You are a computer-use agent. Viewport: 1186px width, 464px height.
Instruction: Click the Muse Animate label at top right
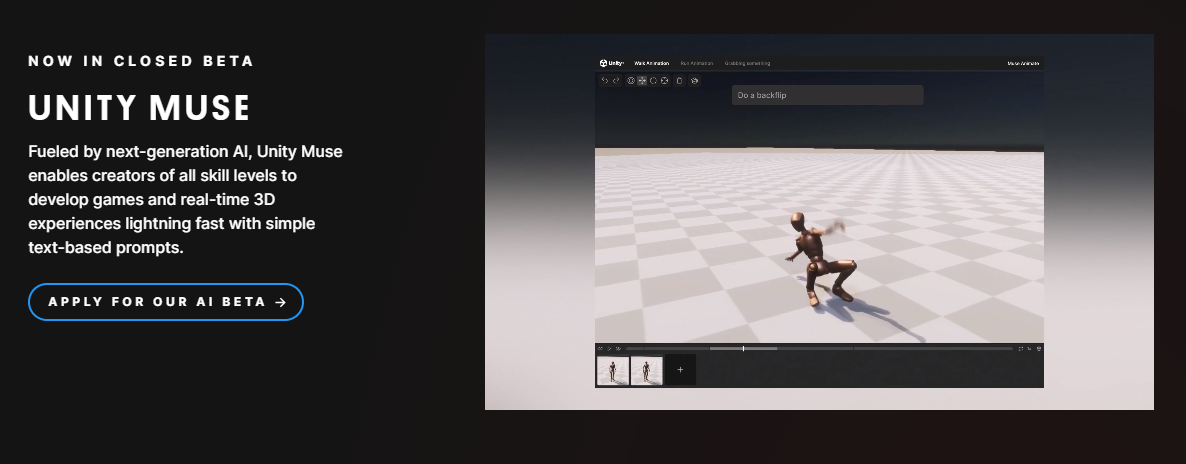pyautogui.click(x=1023, y=64)
